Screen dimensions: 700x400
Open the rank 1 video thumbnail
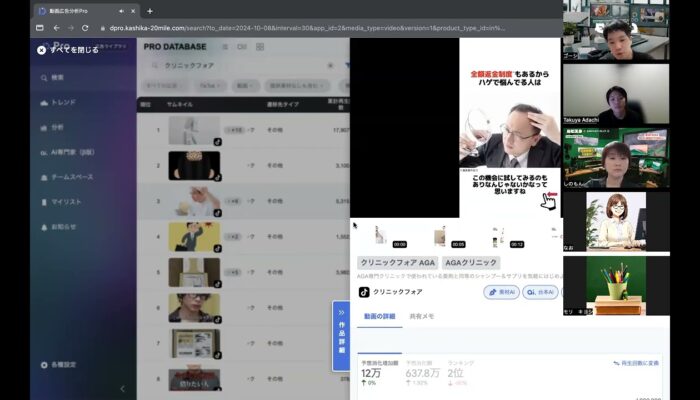(194, 130)
